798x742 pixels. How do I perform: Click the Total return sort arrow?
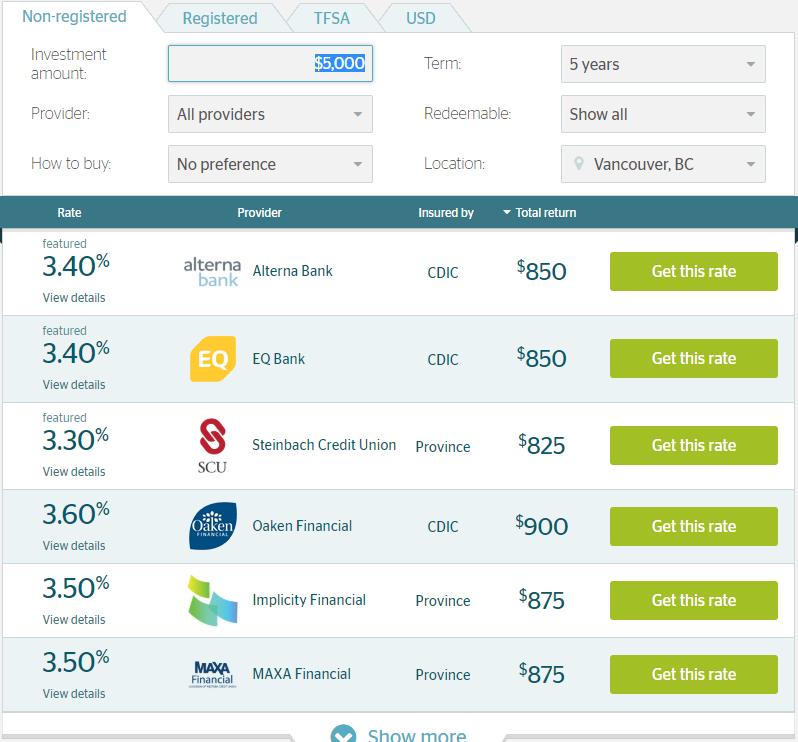pos(506,212)
